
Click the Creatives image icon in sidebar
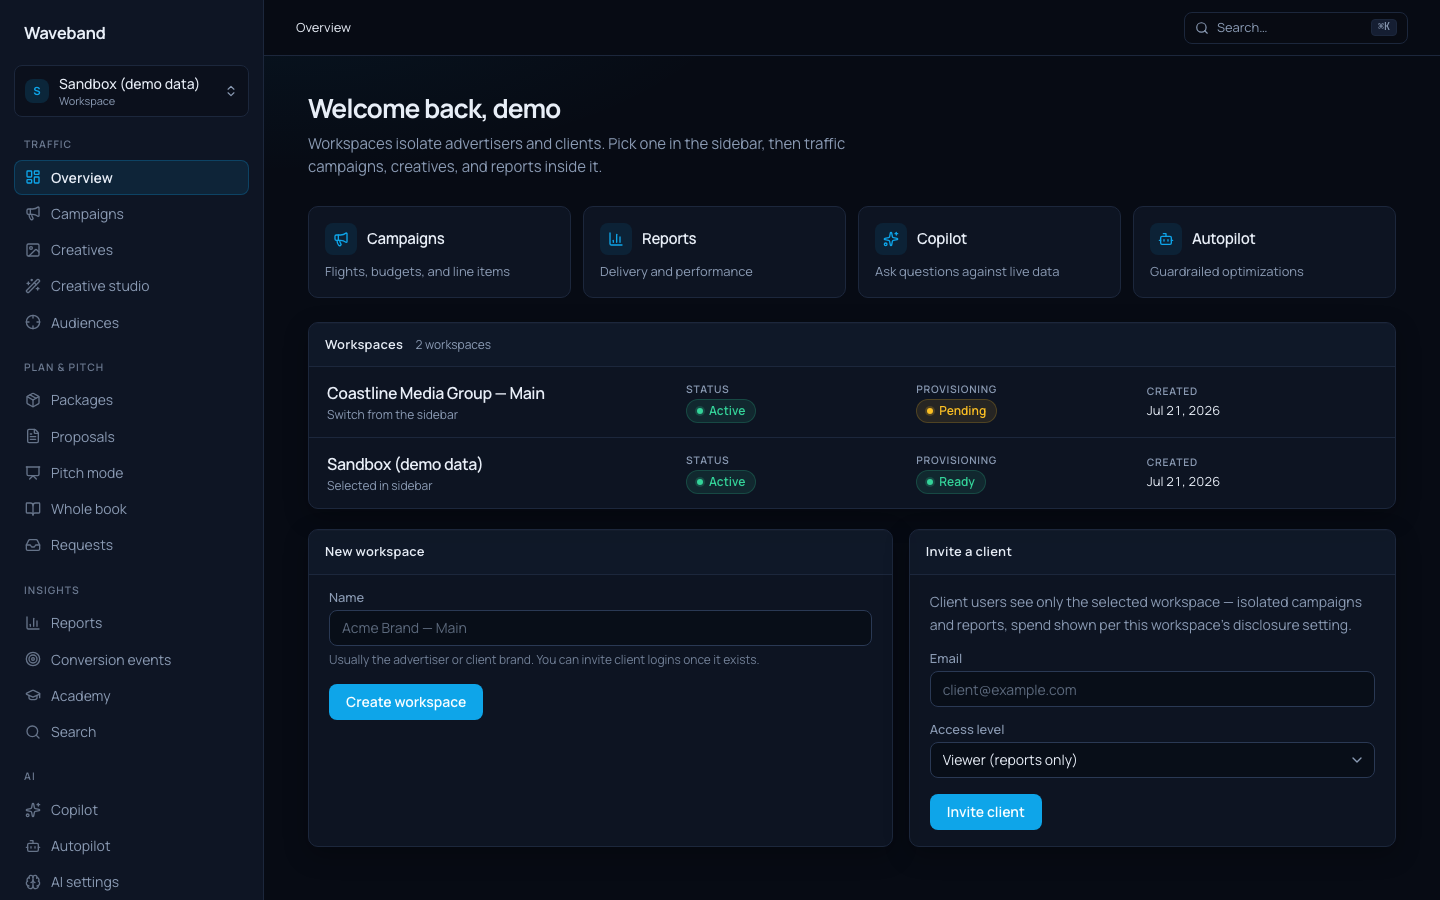(x=33, y=250)
